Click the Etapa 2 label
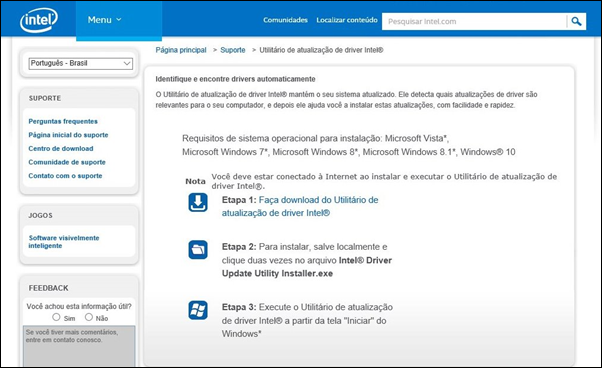Image resolution: width=602 pixels, height=368 pixels. click(x=239, y=247)
